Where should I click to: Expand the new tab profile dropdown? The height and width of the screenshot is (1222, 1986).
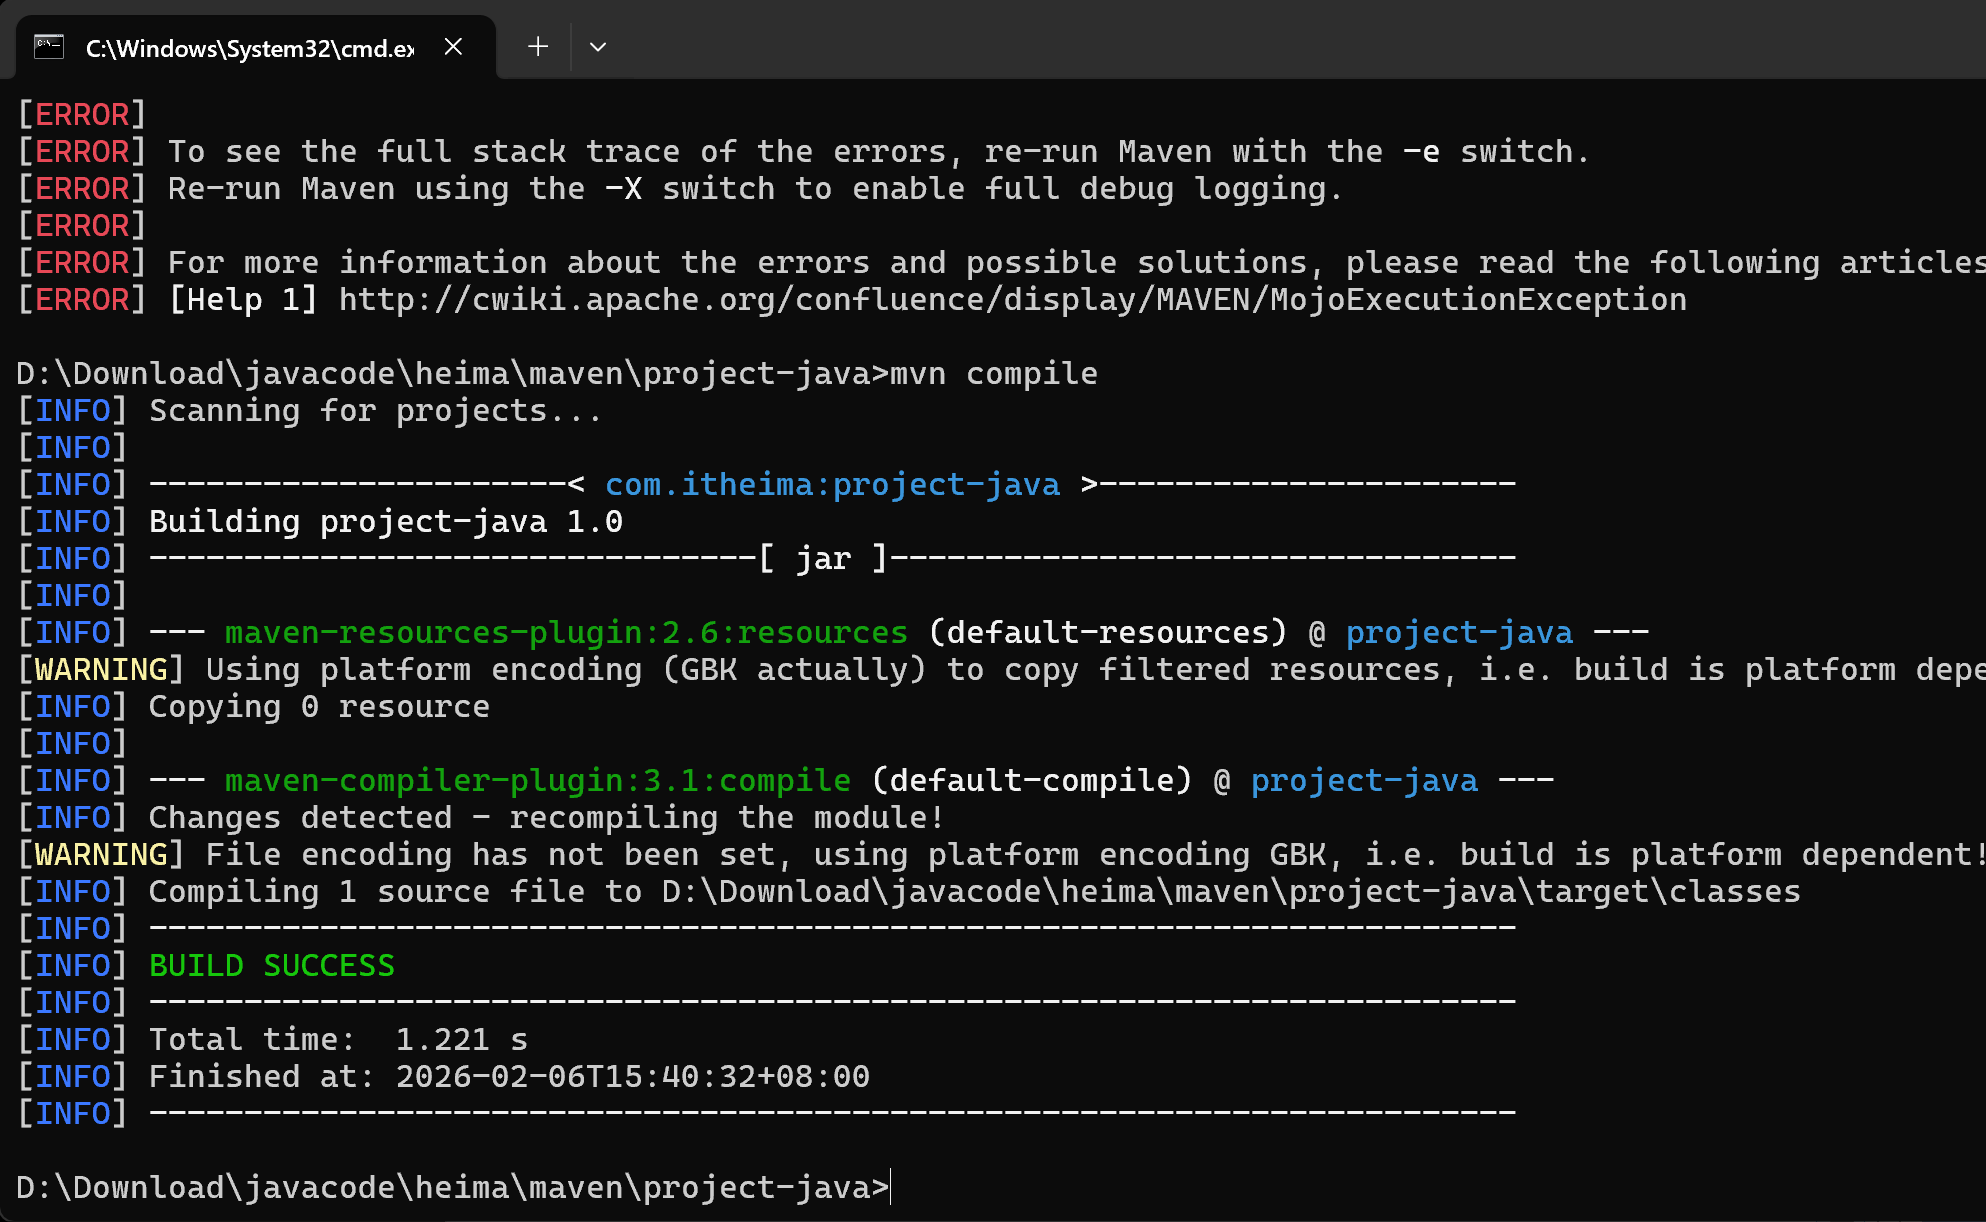(x=598, y=47)
